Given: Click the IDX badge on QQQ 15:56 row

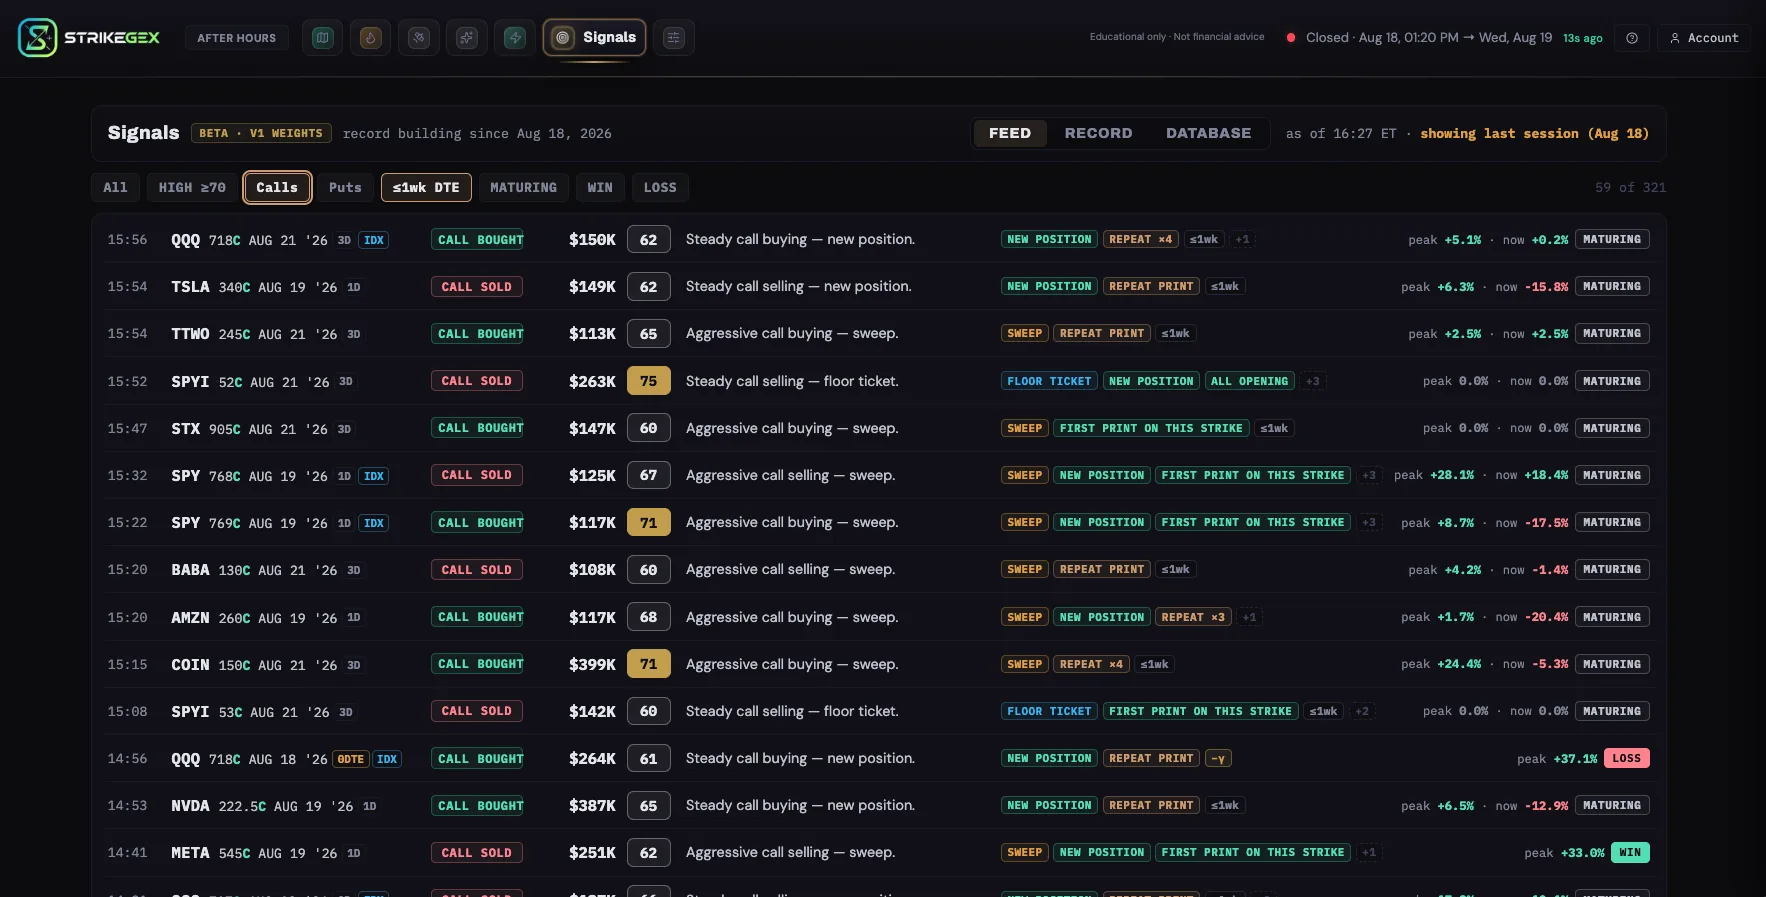Looking at the screenshot, I should pyautogui.click(x=374, y=240).
